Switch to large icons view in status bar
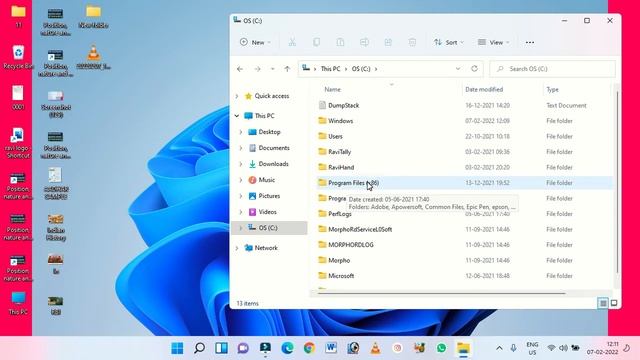The height and width of the screenshot is (360, 640). coord(614,303)
